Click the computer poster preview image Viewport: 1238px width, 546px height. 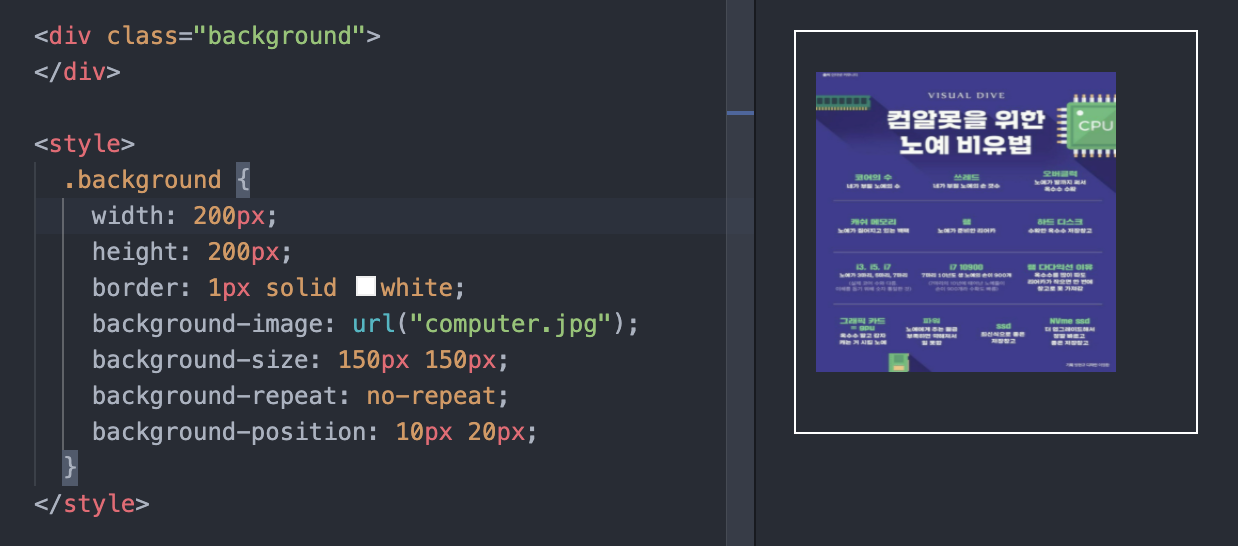(966, 222)
